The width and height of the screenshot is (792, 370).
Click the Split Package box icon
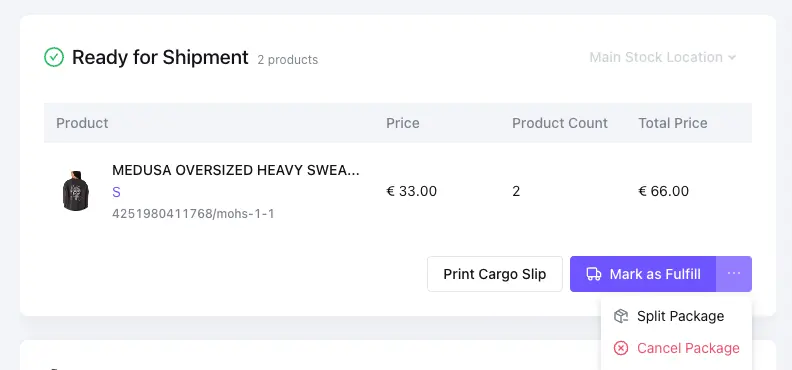pos(621,316)
